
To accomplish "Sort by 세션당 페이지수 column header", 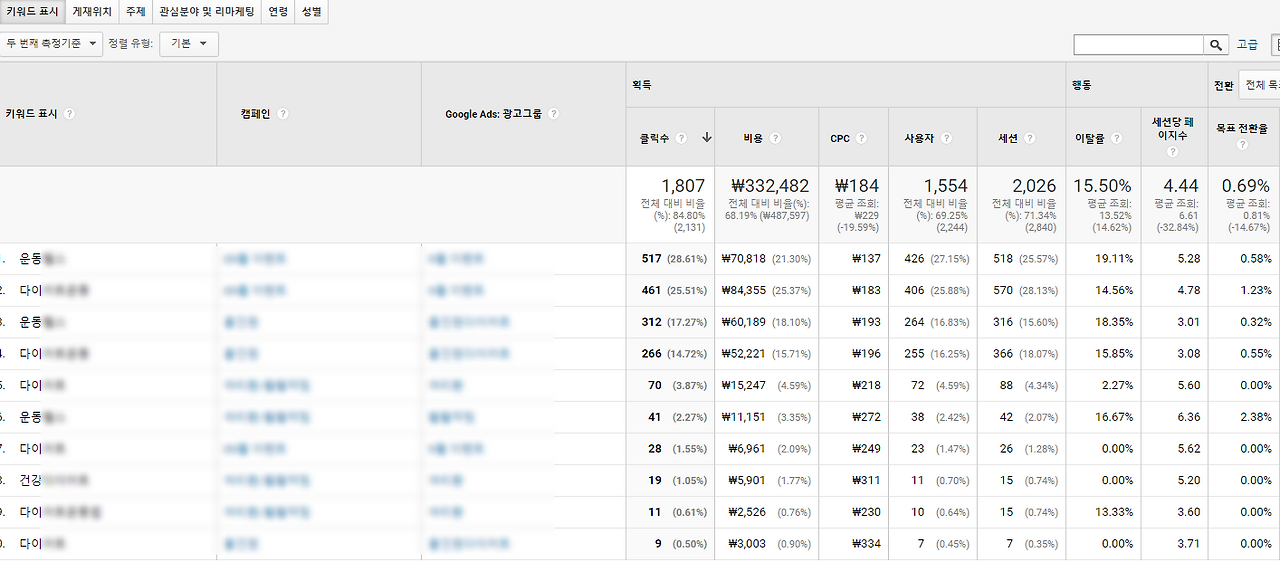I will click(1173, 128).
